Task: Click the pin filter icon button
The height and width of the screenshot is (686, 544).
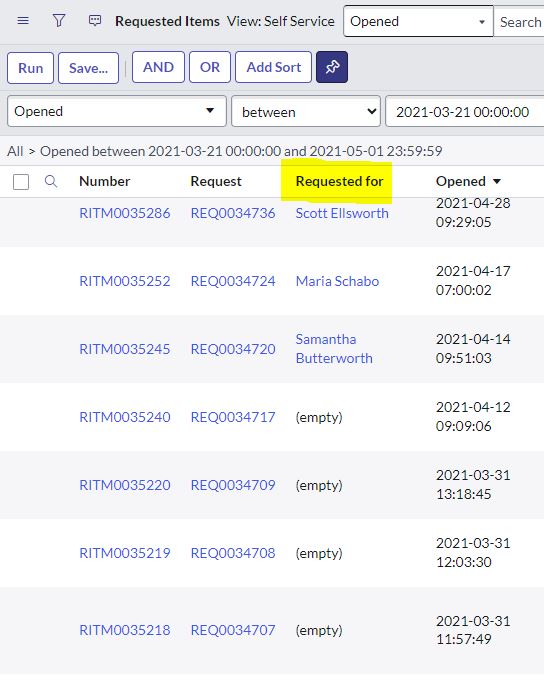Action: [332, 67]
